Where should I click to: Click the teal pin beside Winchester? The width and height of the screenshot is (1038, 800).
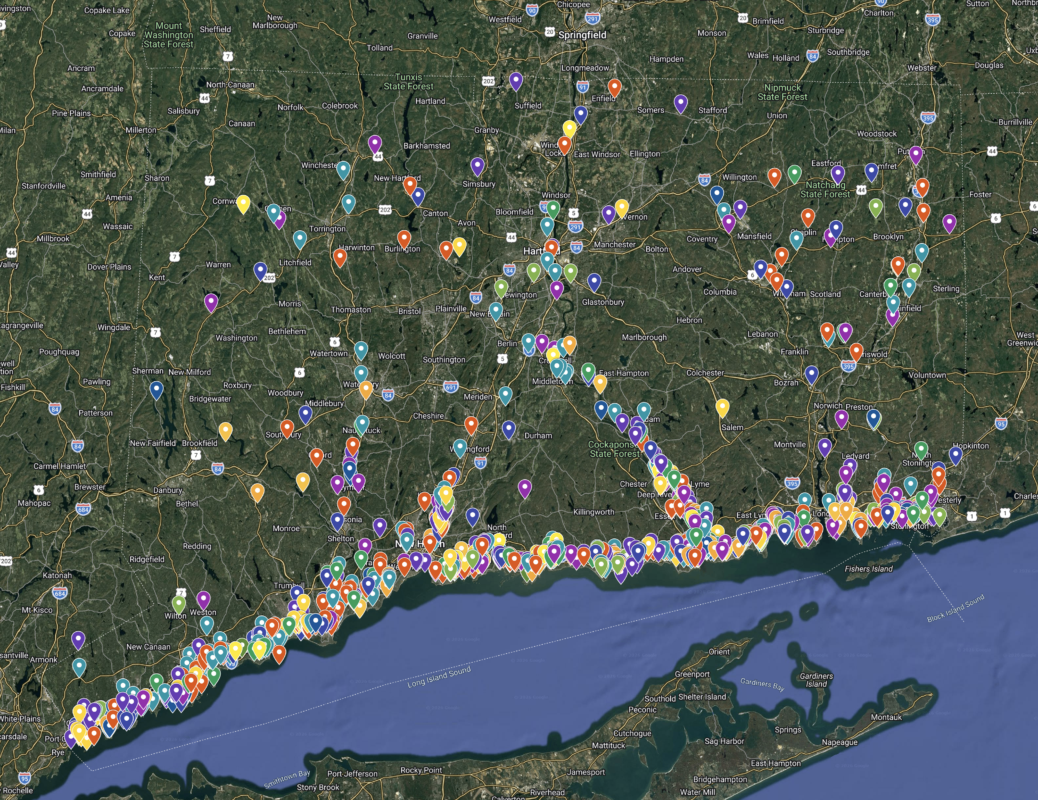(343, 169)
